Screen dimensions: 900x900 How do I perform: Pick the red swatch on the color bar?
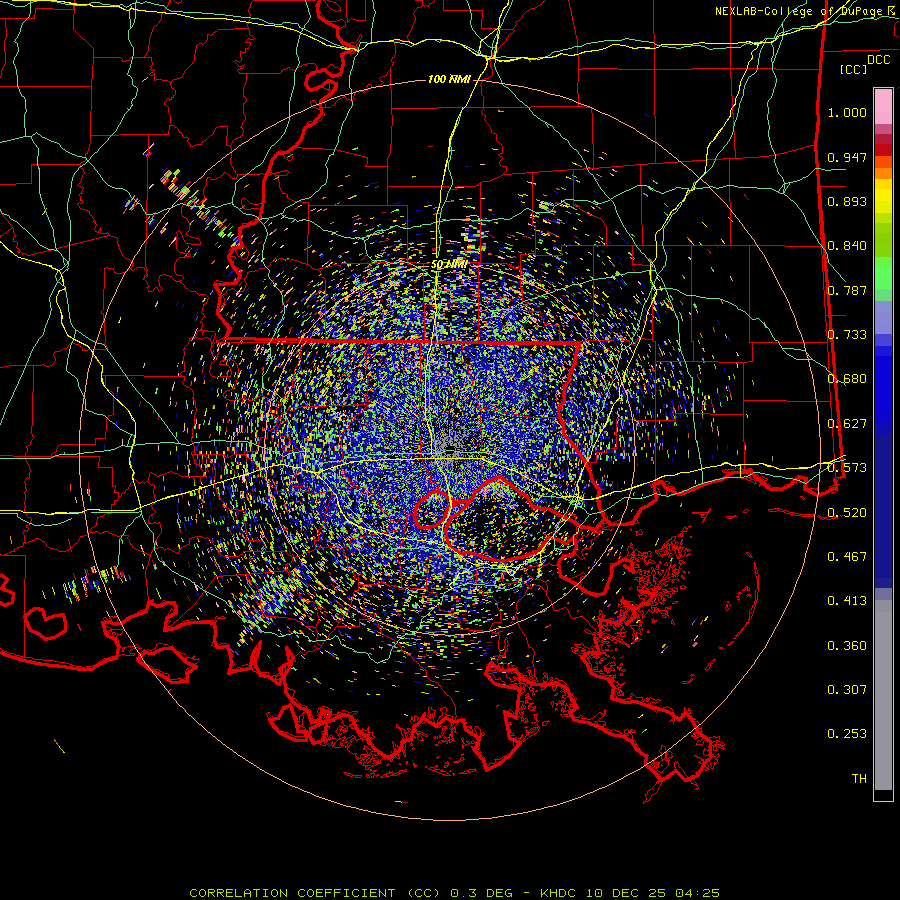(883, 150)
